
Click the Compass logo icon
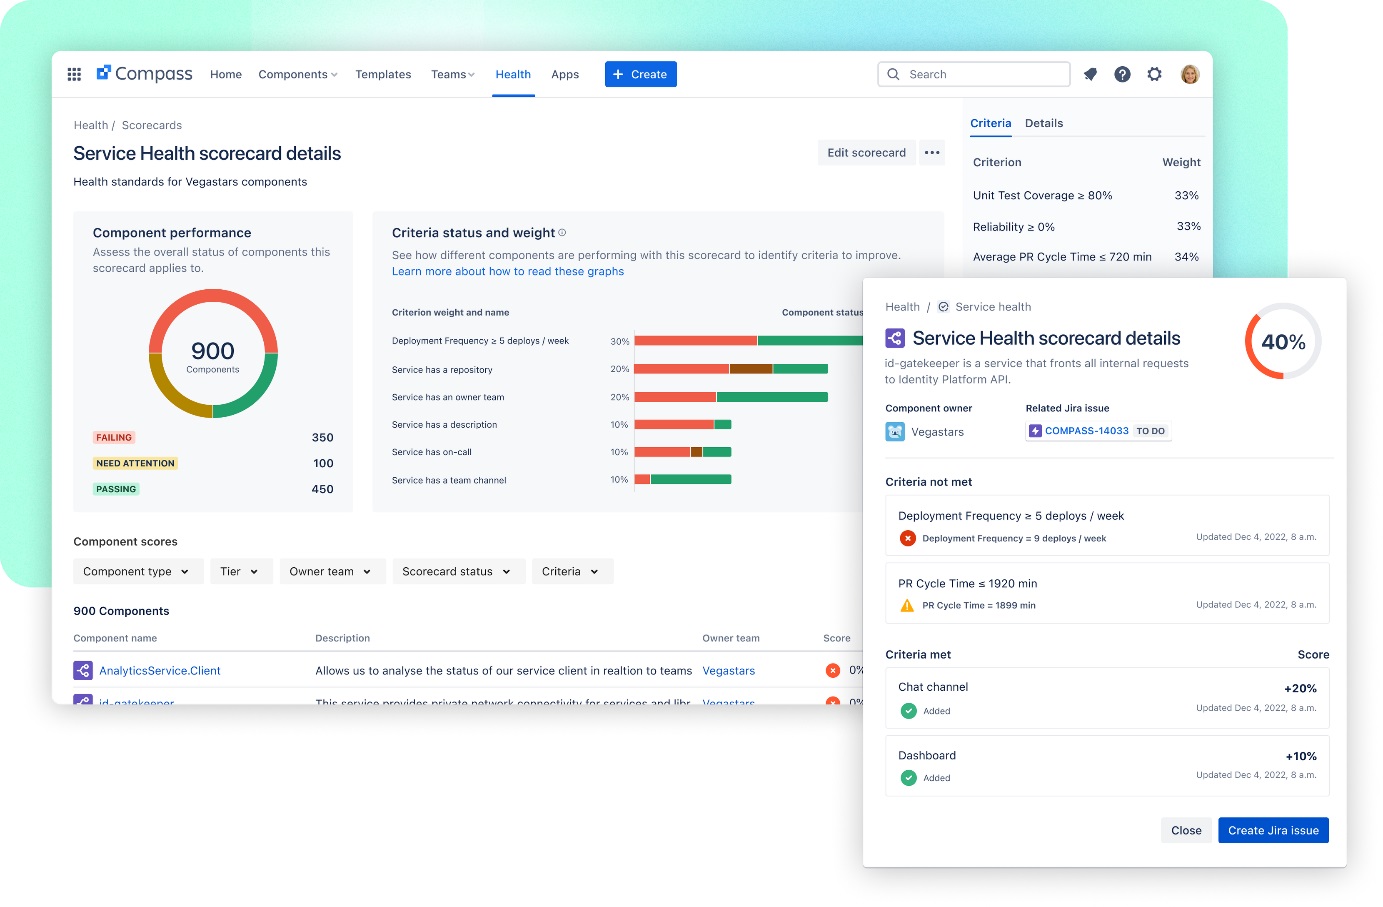102,72
